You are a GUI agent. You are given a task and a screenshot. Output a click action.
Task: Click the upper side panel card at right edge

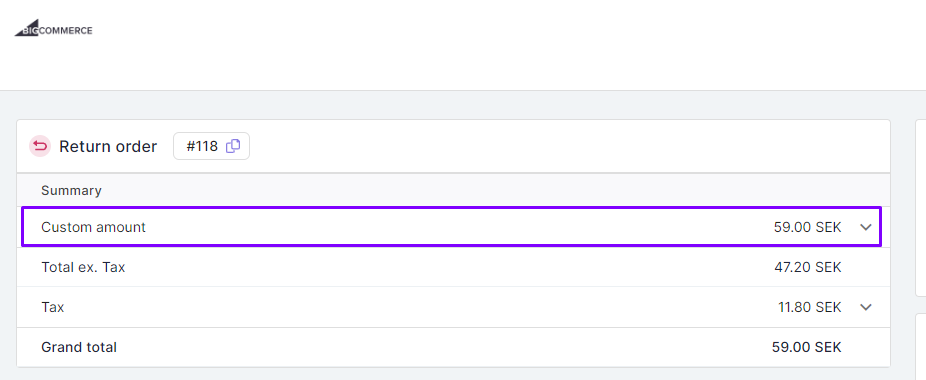coord(921,207)
